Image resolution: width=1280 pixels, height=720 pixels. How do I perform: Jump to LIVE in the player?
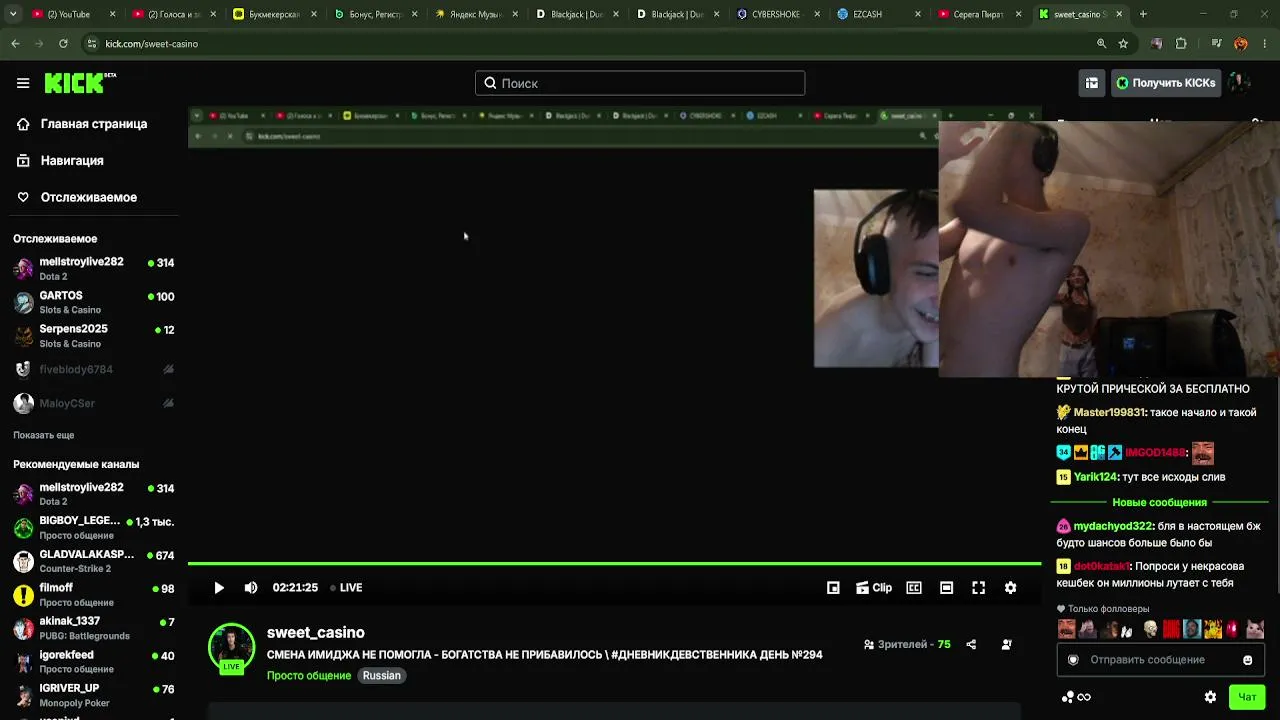(x=346, y=588)
